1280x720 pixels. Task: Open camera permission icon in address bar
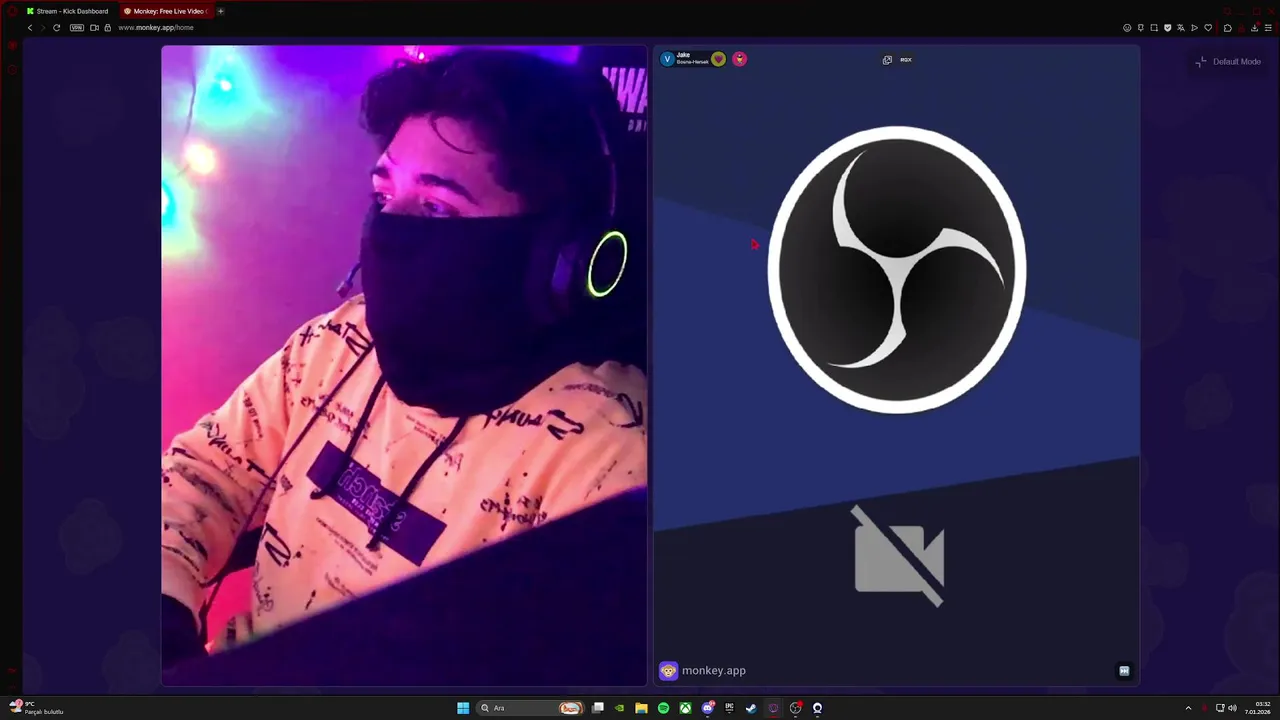click(94, 28)
